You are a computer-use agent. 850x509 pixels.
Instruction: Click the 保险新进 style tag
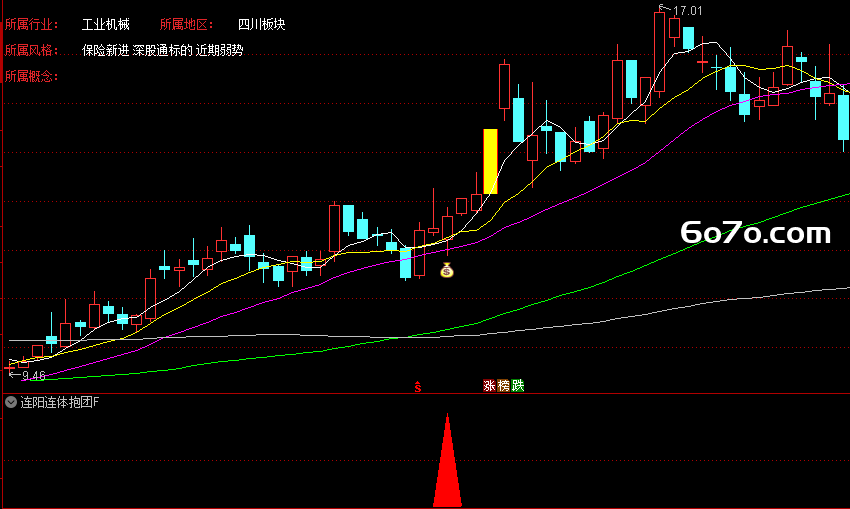click(106, 50)
